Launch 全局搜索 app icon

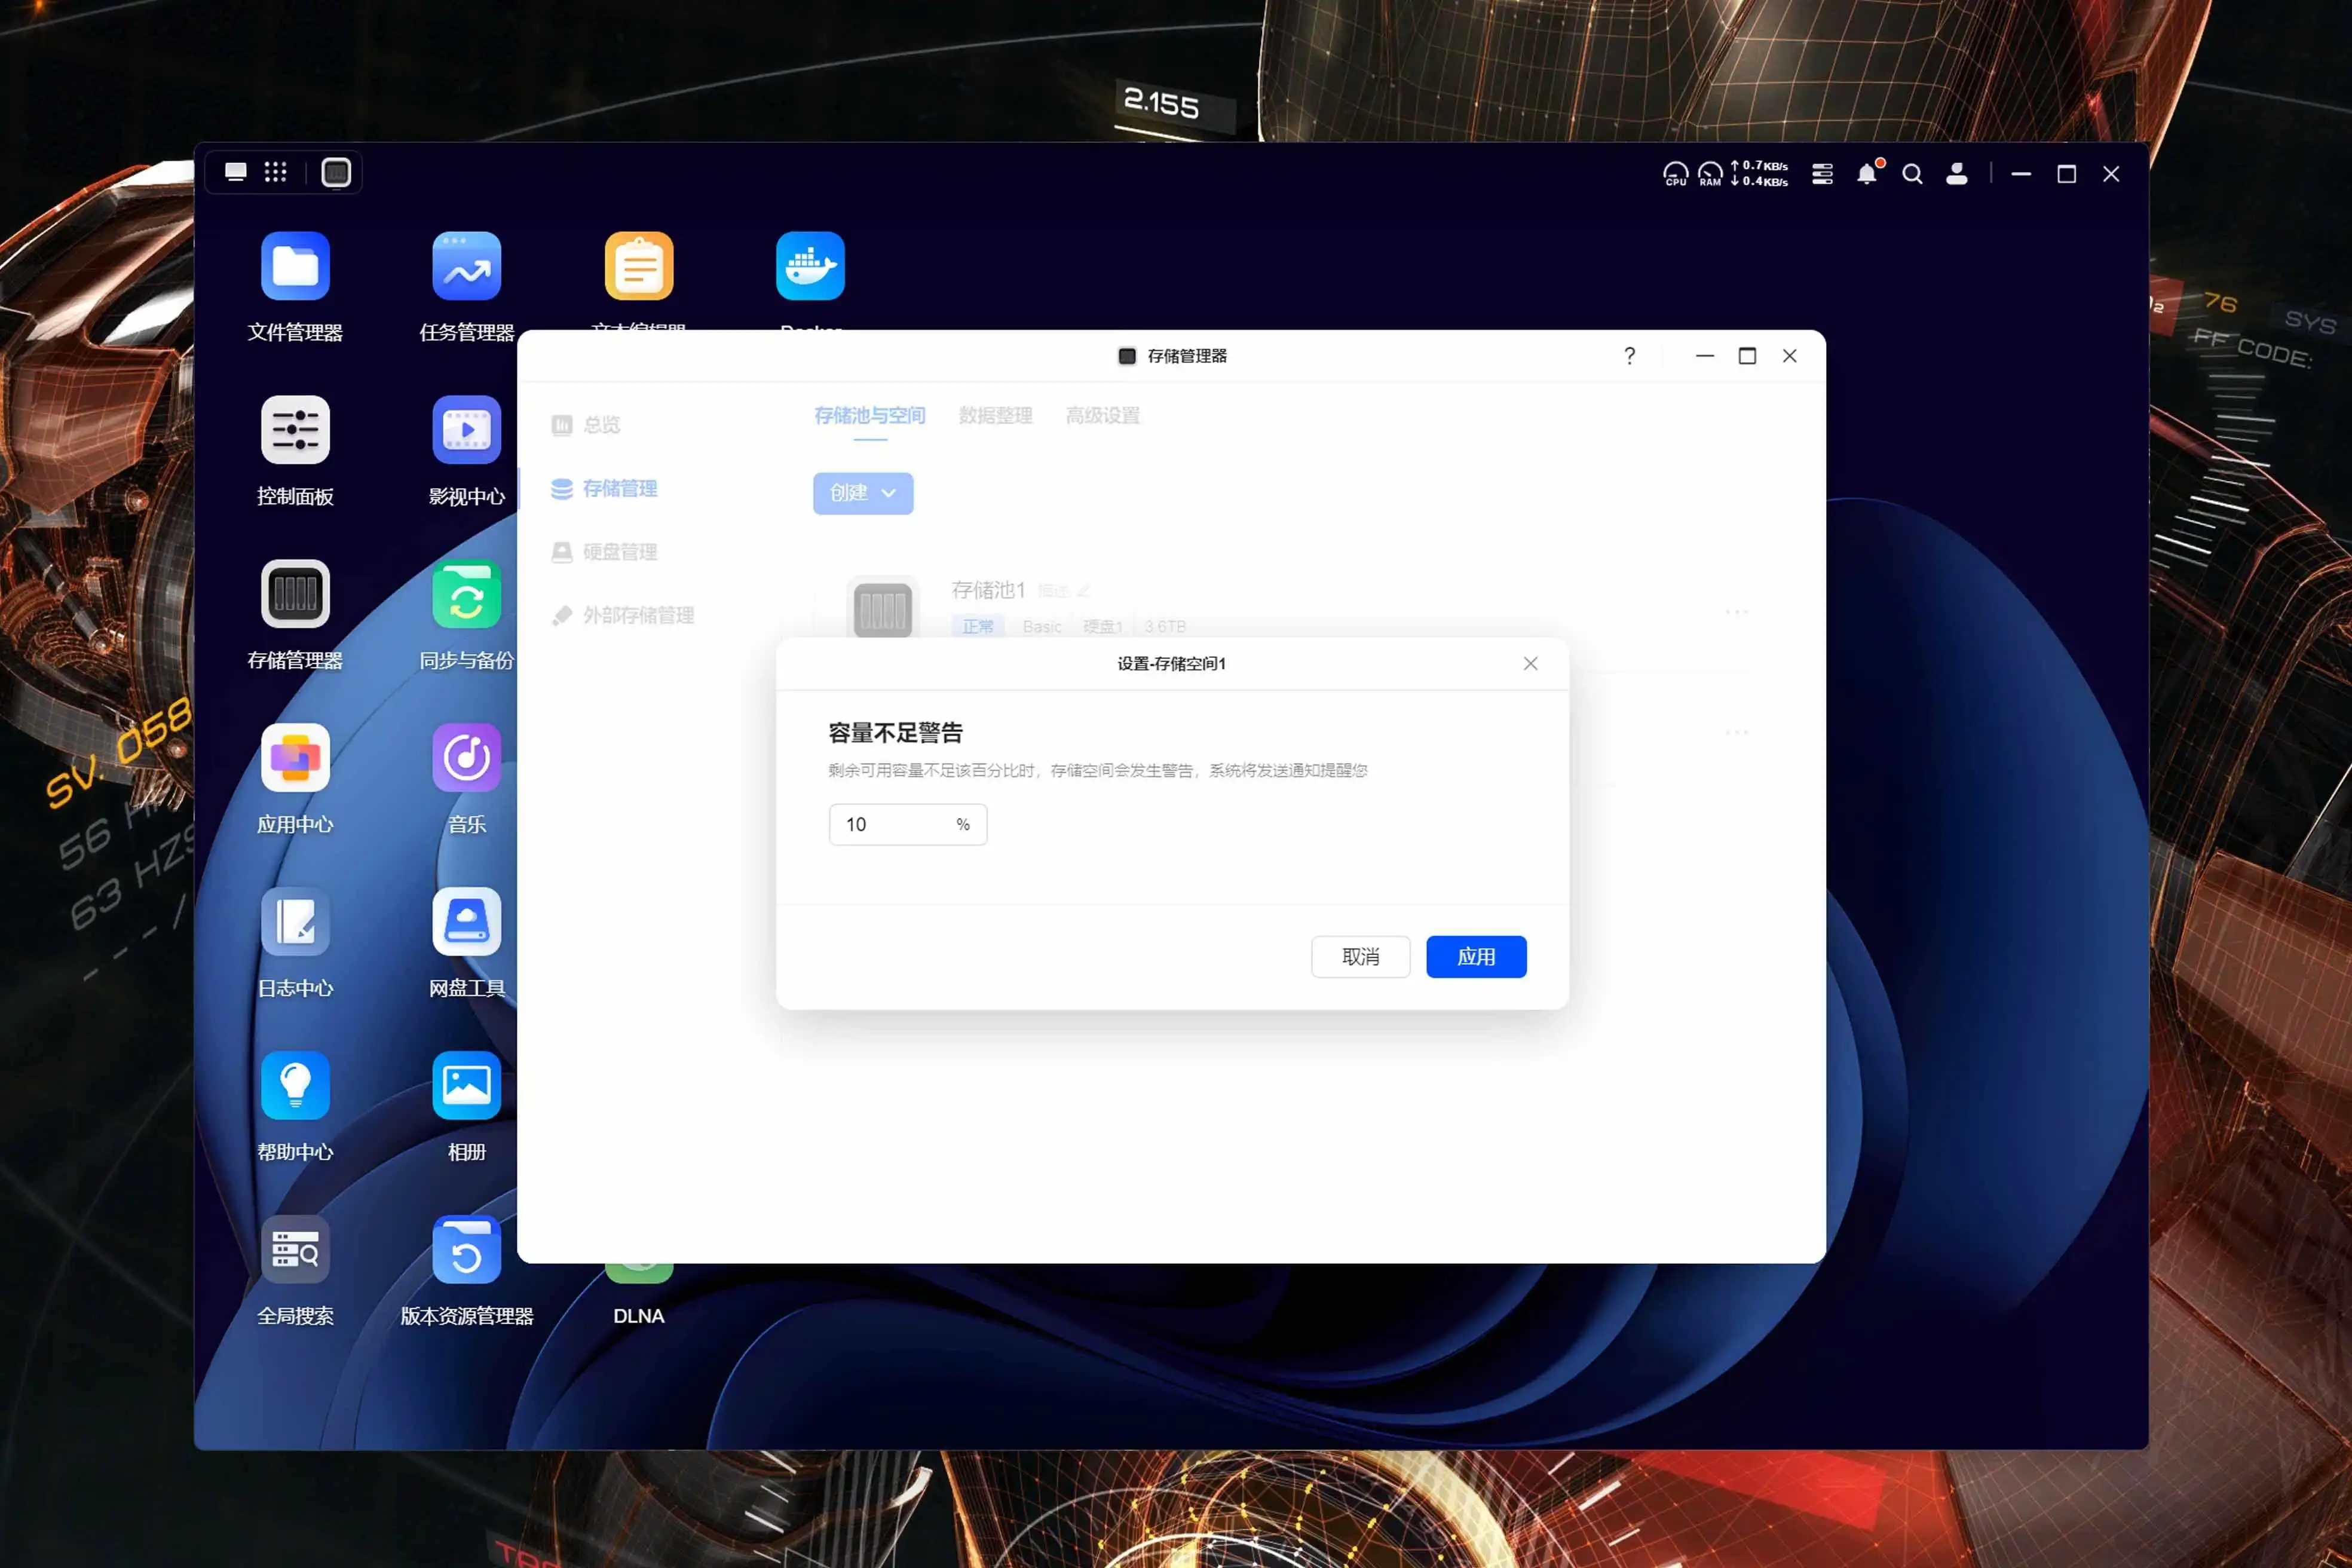295,1250
